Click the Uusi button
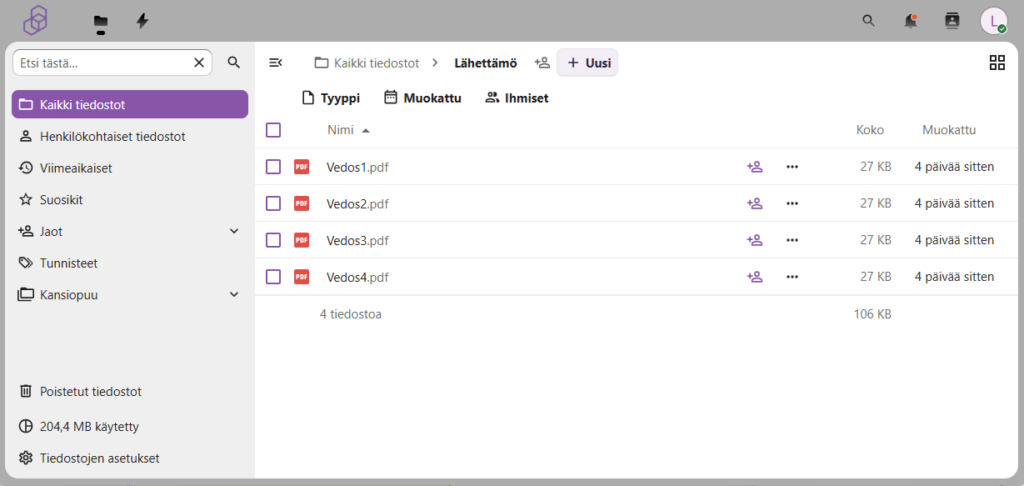 [x=588, y=63]
